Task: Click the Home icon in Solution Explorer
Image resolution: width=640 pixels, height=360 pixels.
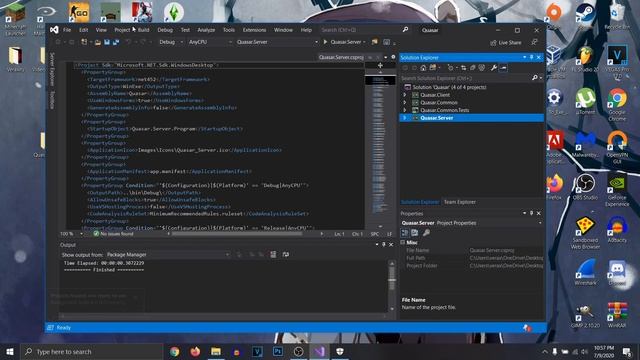Action: pos(423,68)
